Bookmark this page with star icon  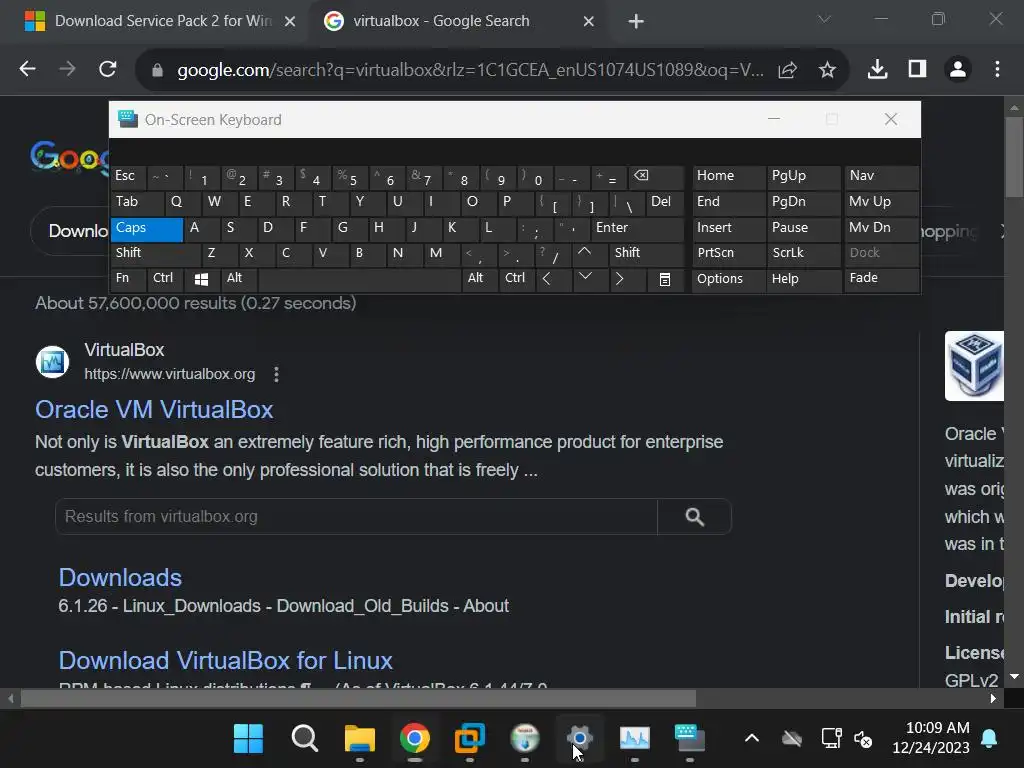827,69
